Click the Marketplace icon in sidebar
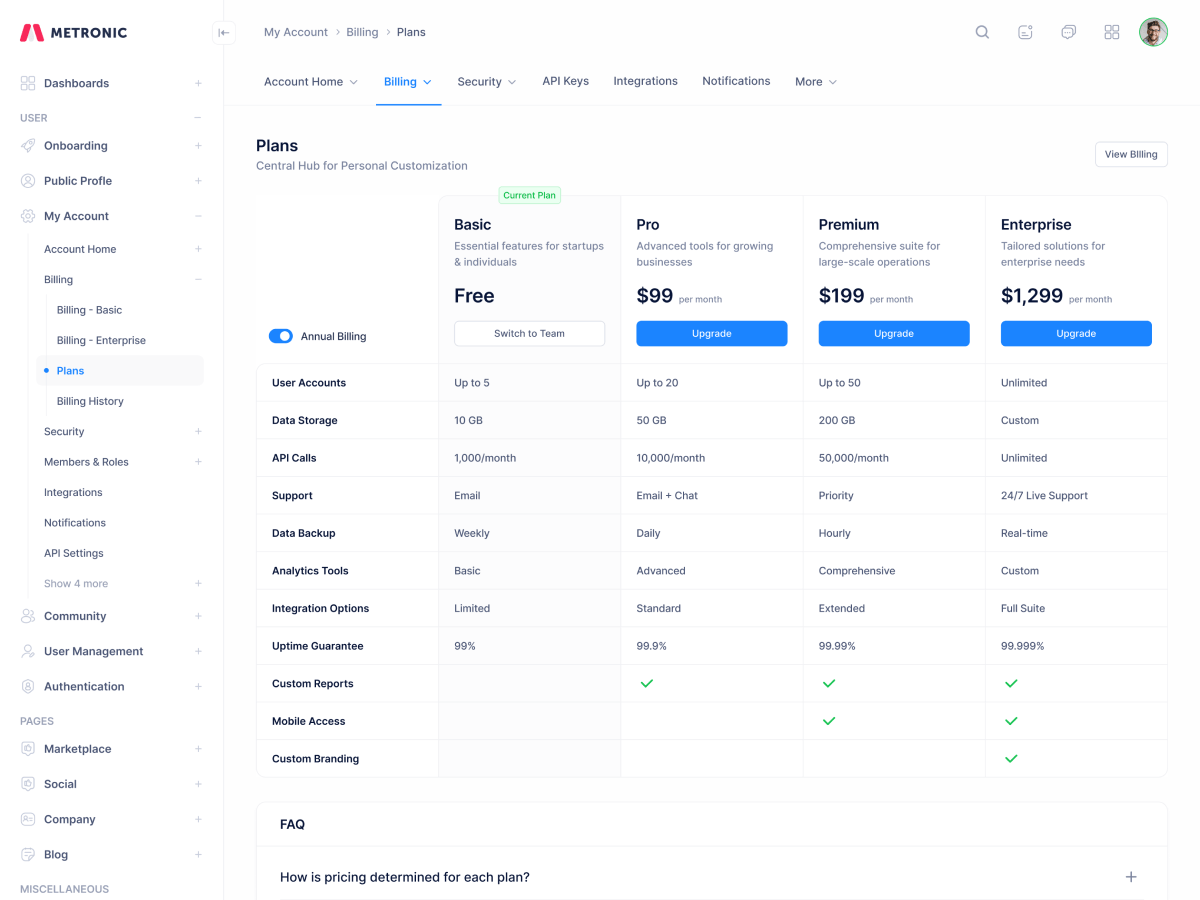Screen dimensions: 1200x900 coord(28,749)
